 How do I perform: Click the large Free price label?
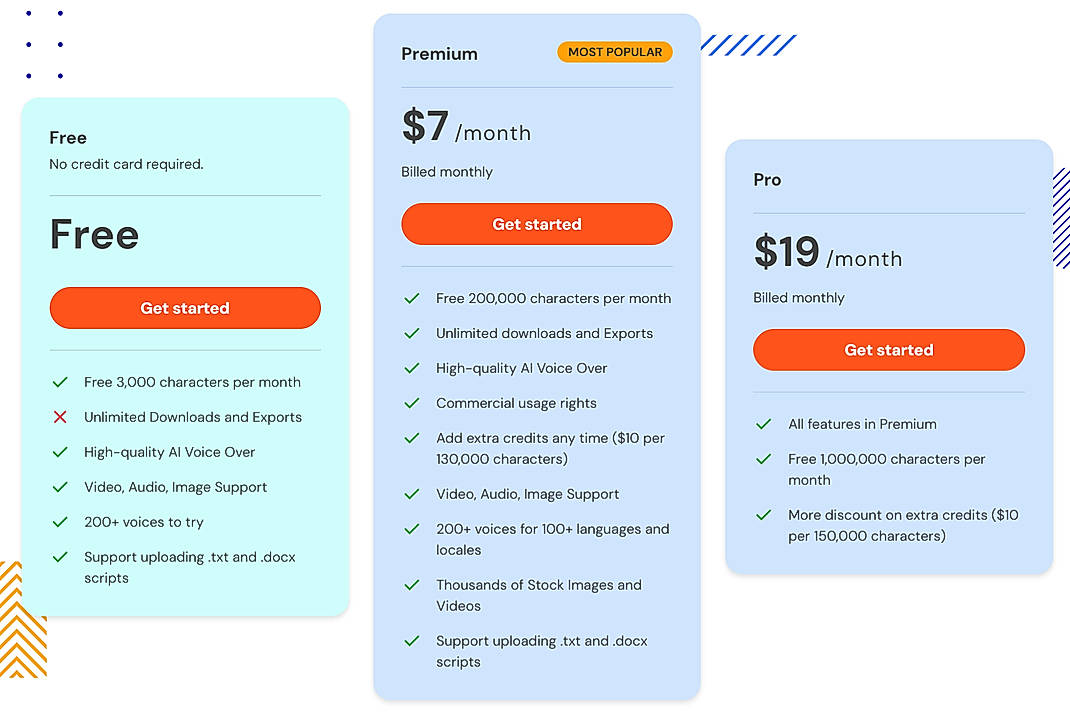click(x=93, y=234)
